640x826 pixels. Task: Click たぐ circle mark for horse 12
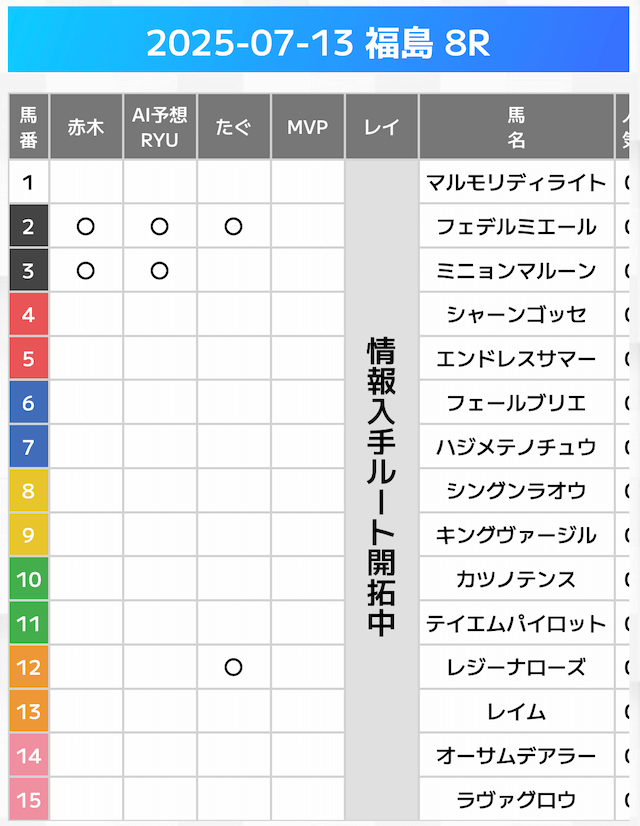click(x=233, y=667)
